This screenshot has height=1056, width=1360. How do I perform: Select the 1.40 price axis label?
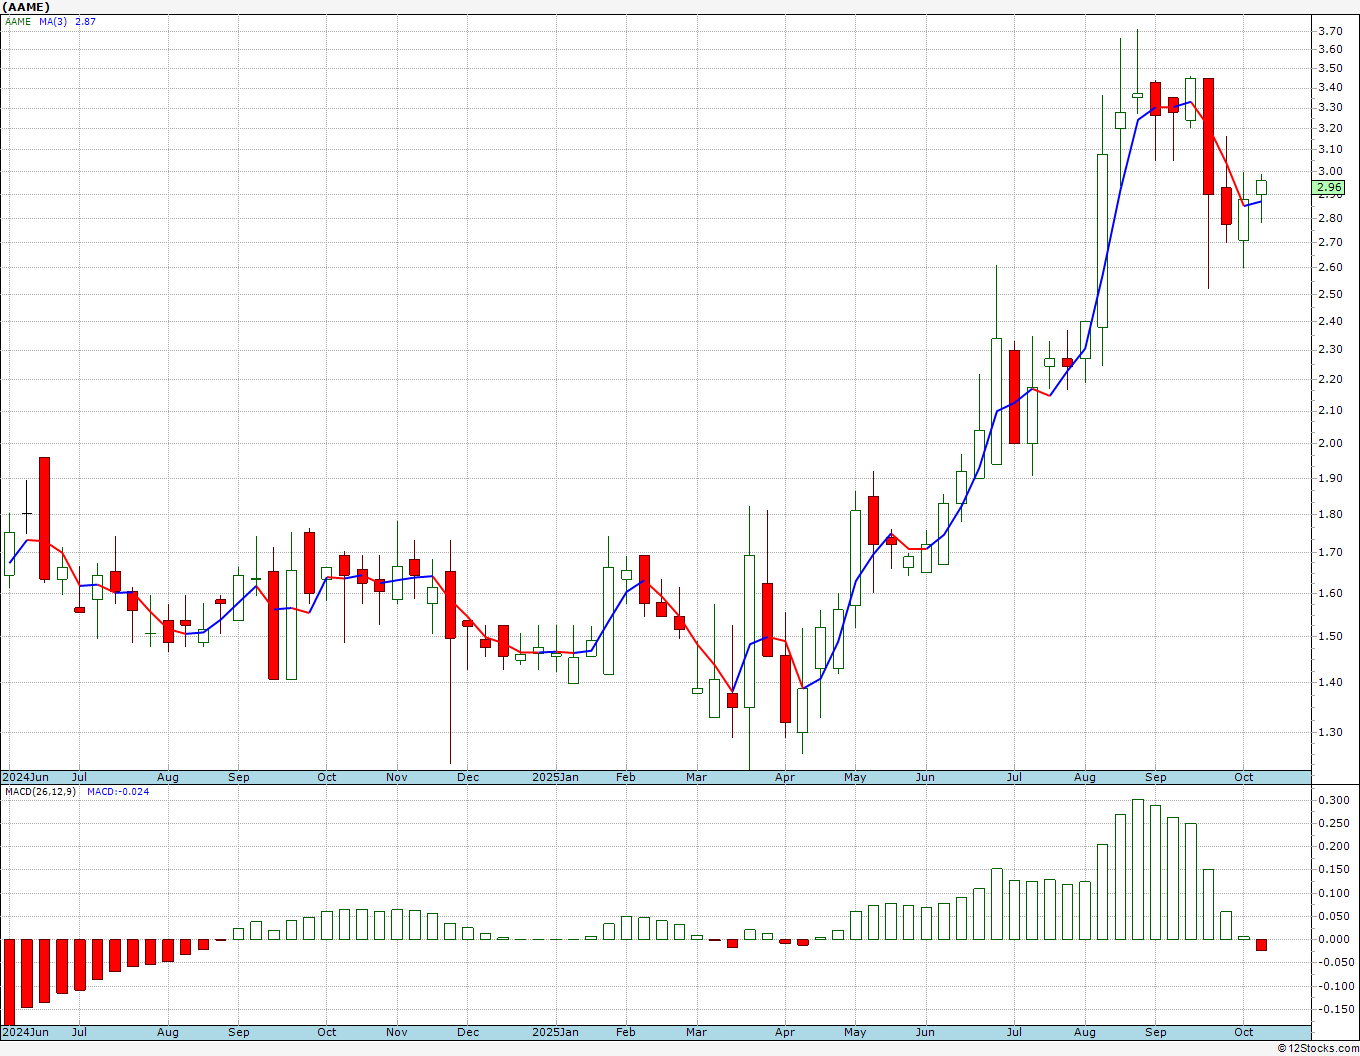(1330, 683)
